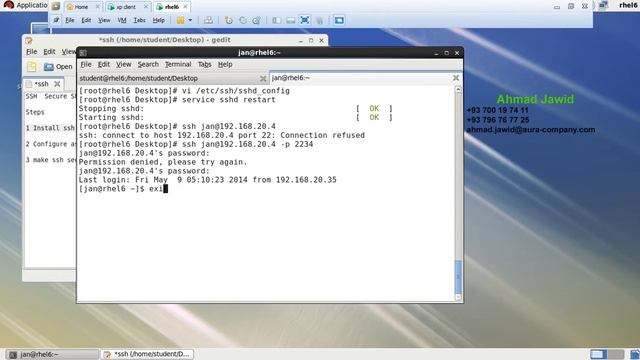Open VMware File menu

(70, 20)
